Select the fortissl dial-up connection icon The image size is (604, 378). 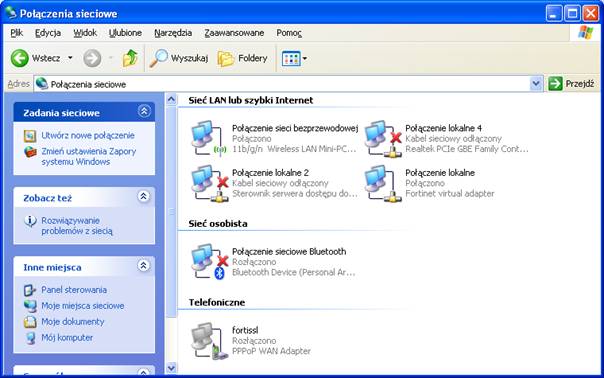pyautogui.click(x=210, y=341)
